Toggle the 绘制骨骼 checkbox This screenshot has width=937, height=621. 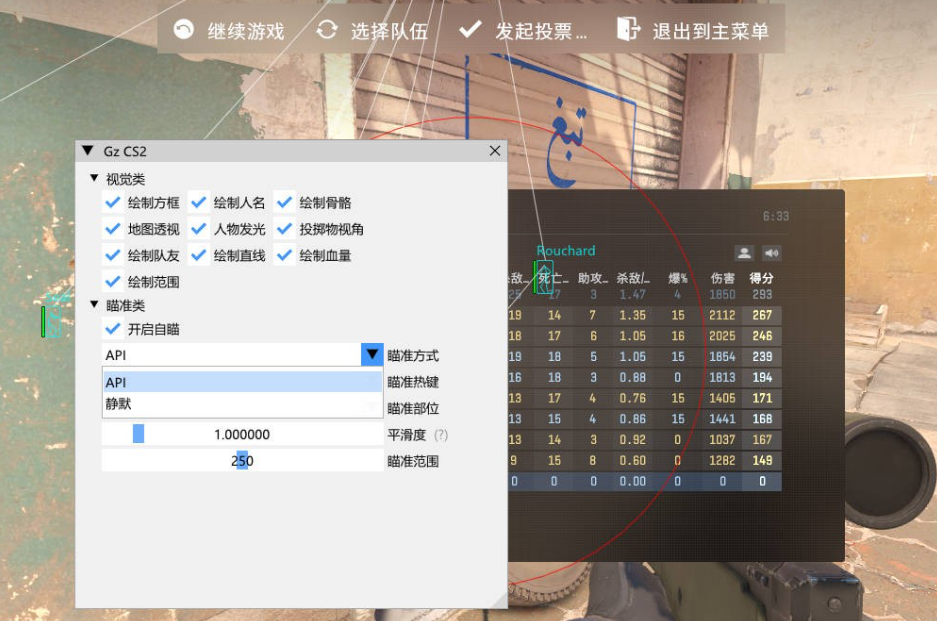[284, 202]
